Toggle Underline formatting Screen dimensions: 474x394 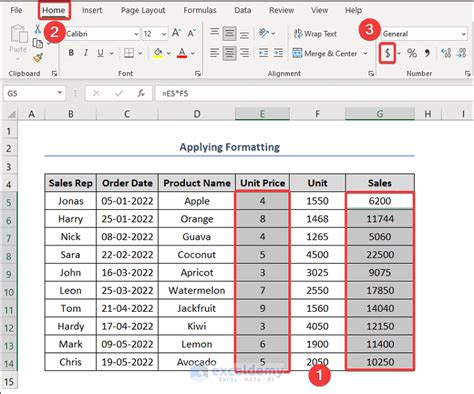pos(100,53)
